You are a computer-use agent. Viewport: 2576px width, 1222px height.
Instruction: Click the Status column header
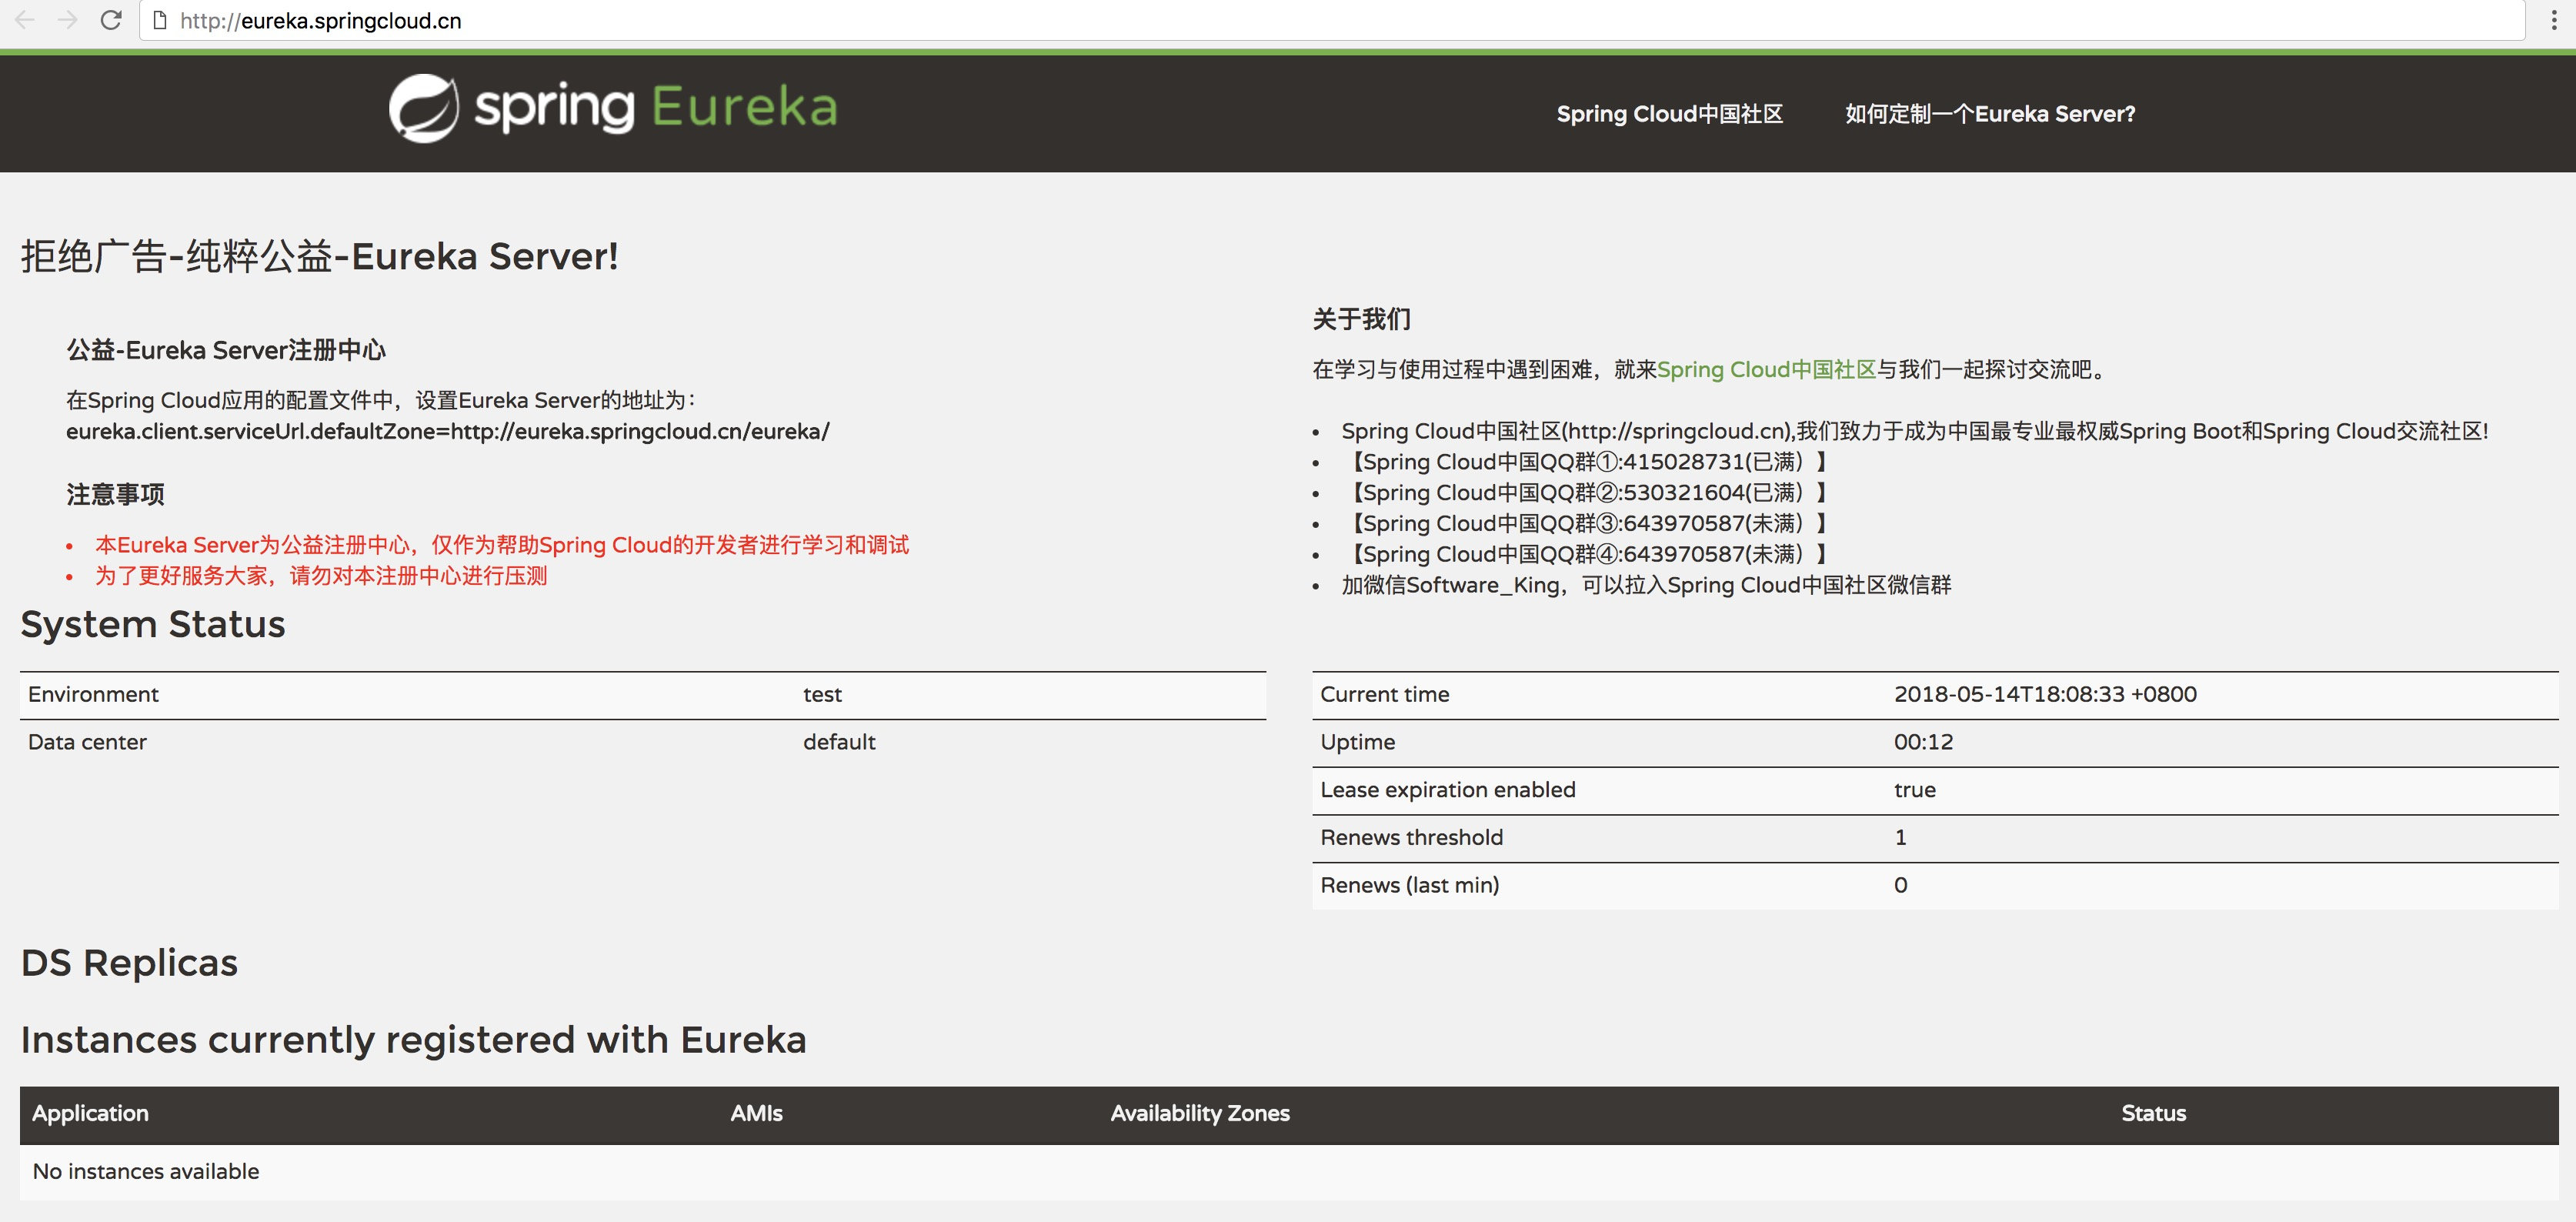pos(2153,1113)
